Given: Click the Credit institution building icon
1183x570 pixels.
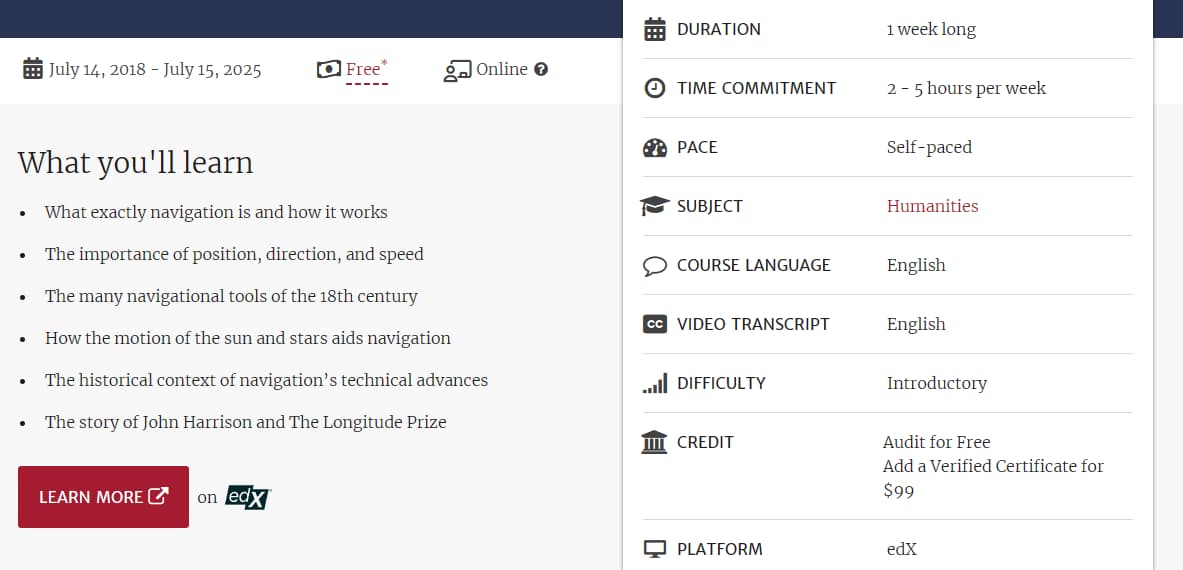Looking at the screenshot, I should point(654,442).
